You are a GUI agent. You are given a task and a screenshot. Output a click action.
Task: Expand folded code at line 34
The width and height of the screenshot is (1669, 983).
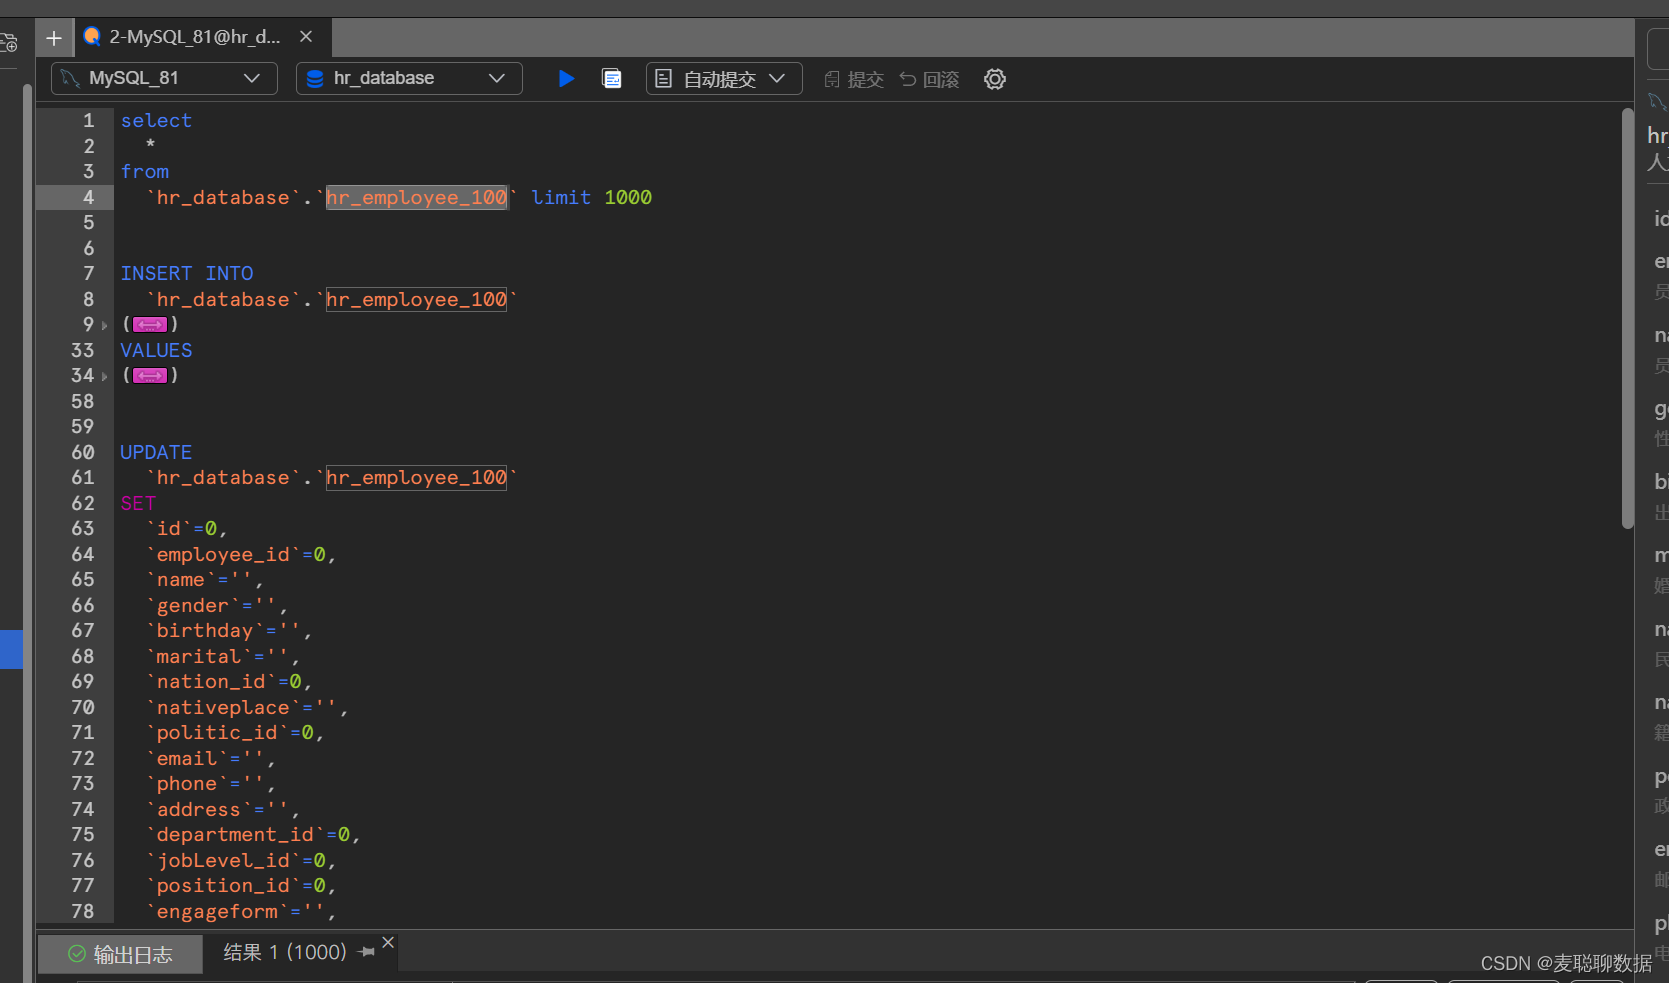(x=104, y=376)
